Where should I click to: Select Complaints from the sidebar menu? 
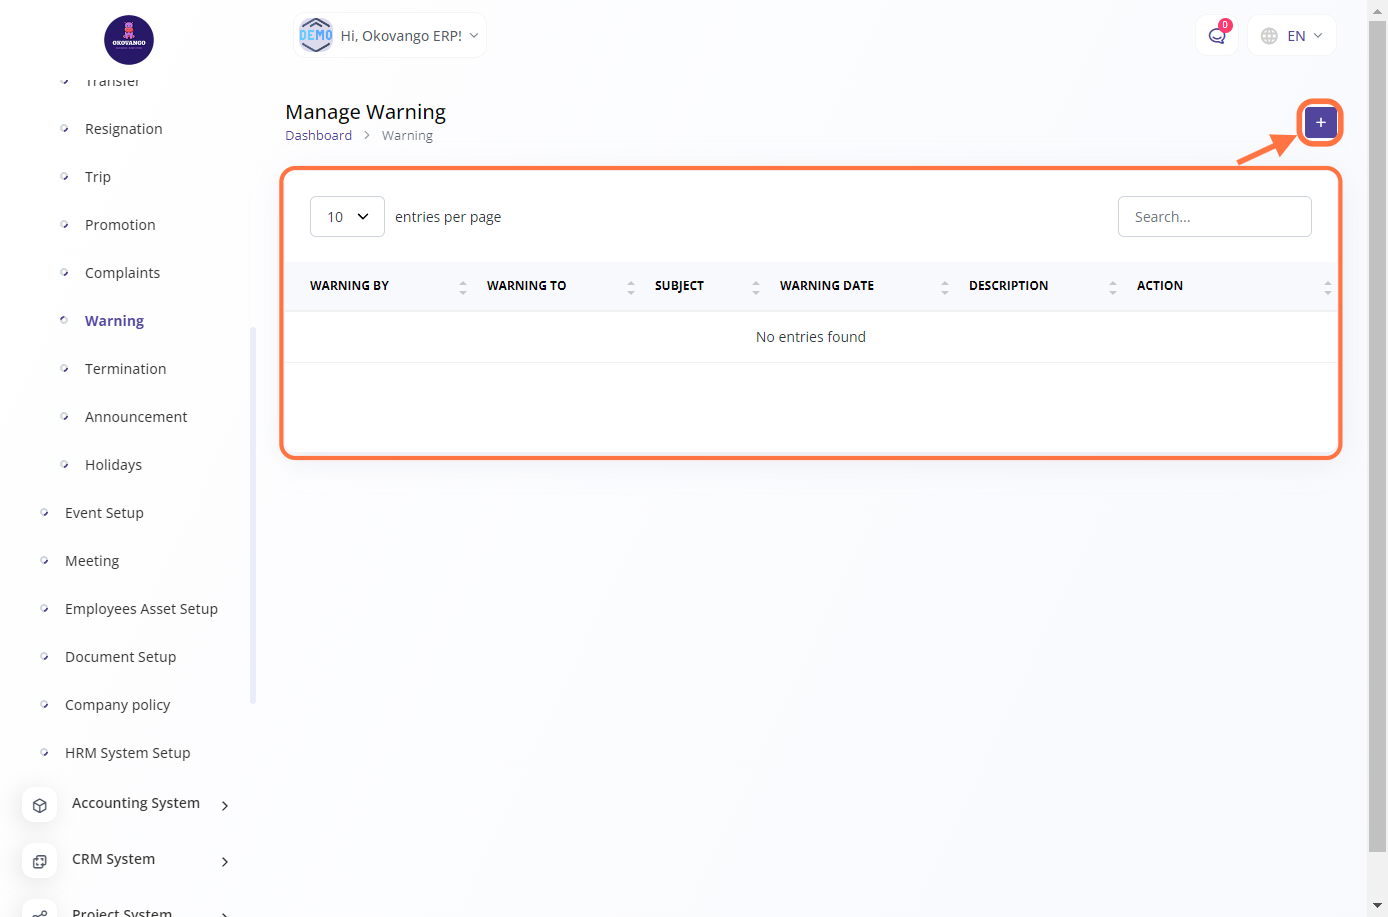(122, 273)
